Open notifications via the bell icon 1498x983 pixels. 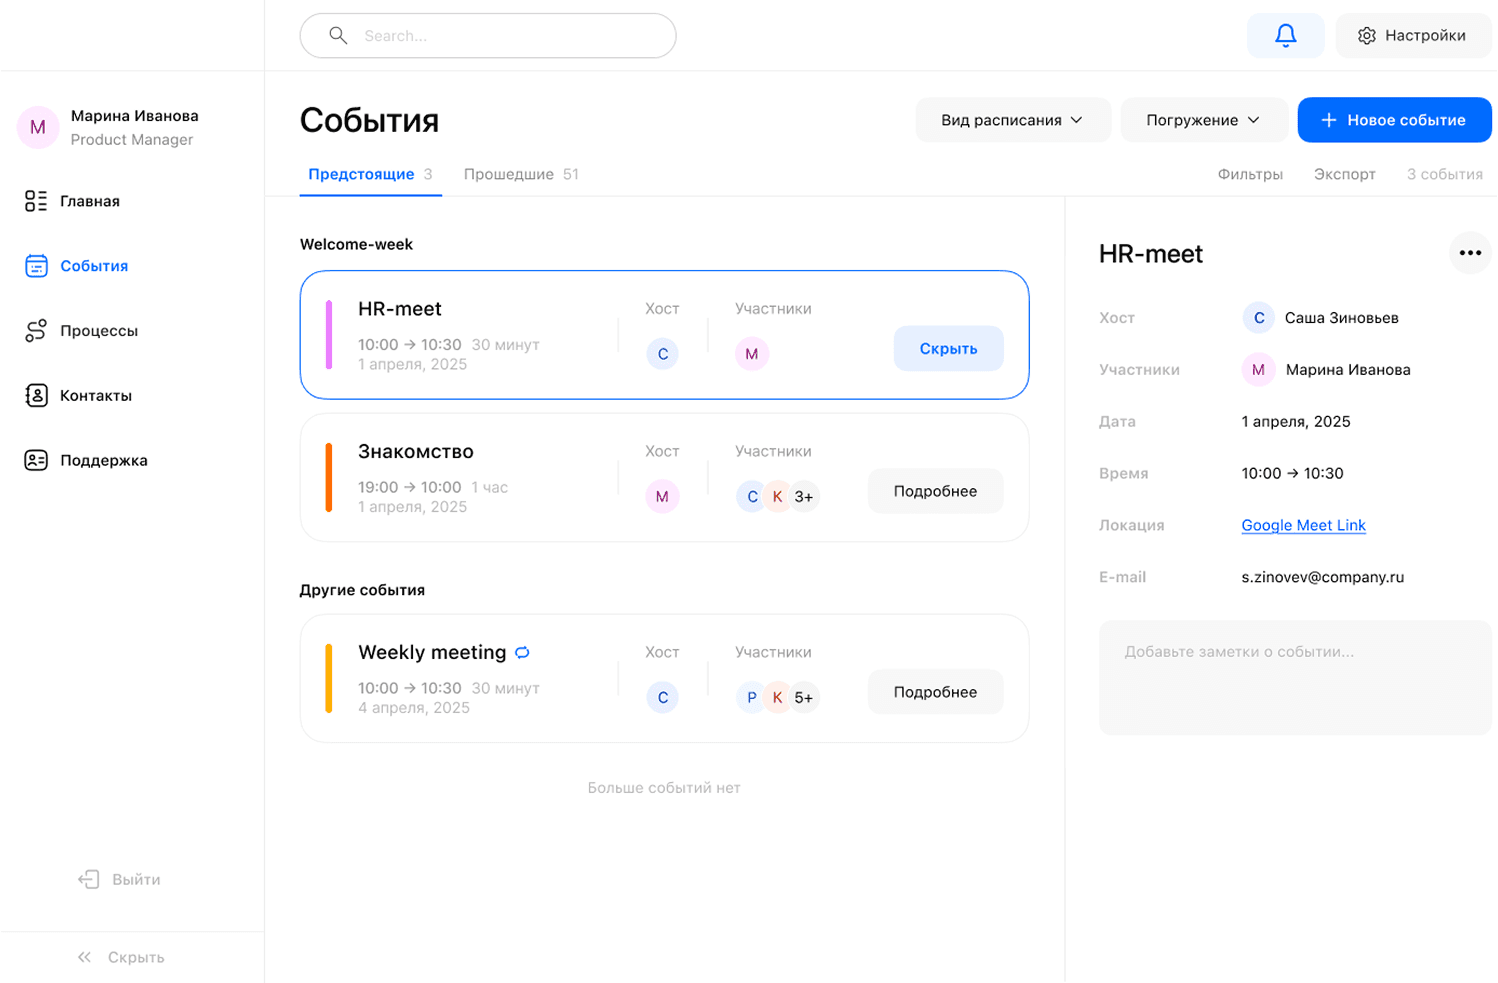tap(1285, 36)
